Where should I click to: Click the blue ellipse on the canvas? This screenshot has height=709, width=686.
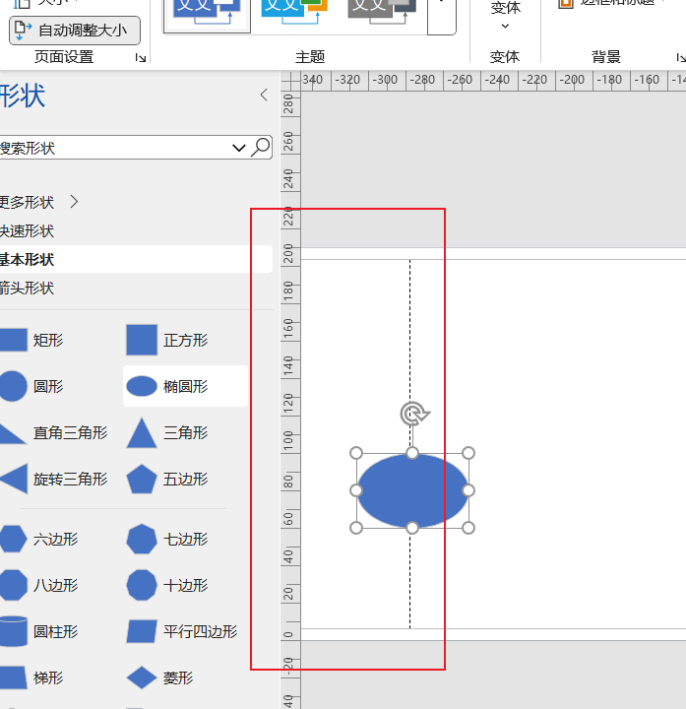click(412, 491)
